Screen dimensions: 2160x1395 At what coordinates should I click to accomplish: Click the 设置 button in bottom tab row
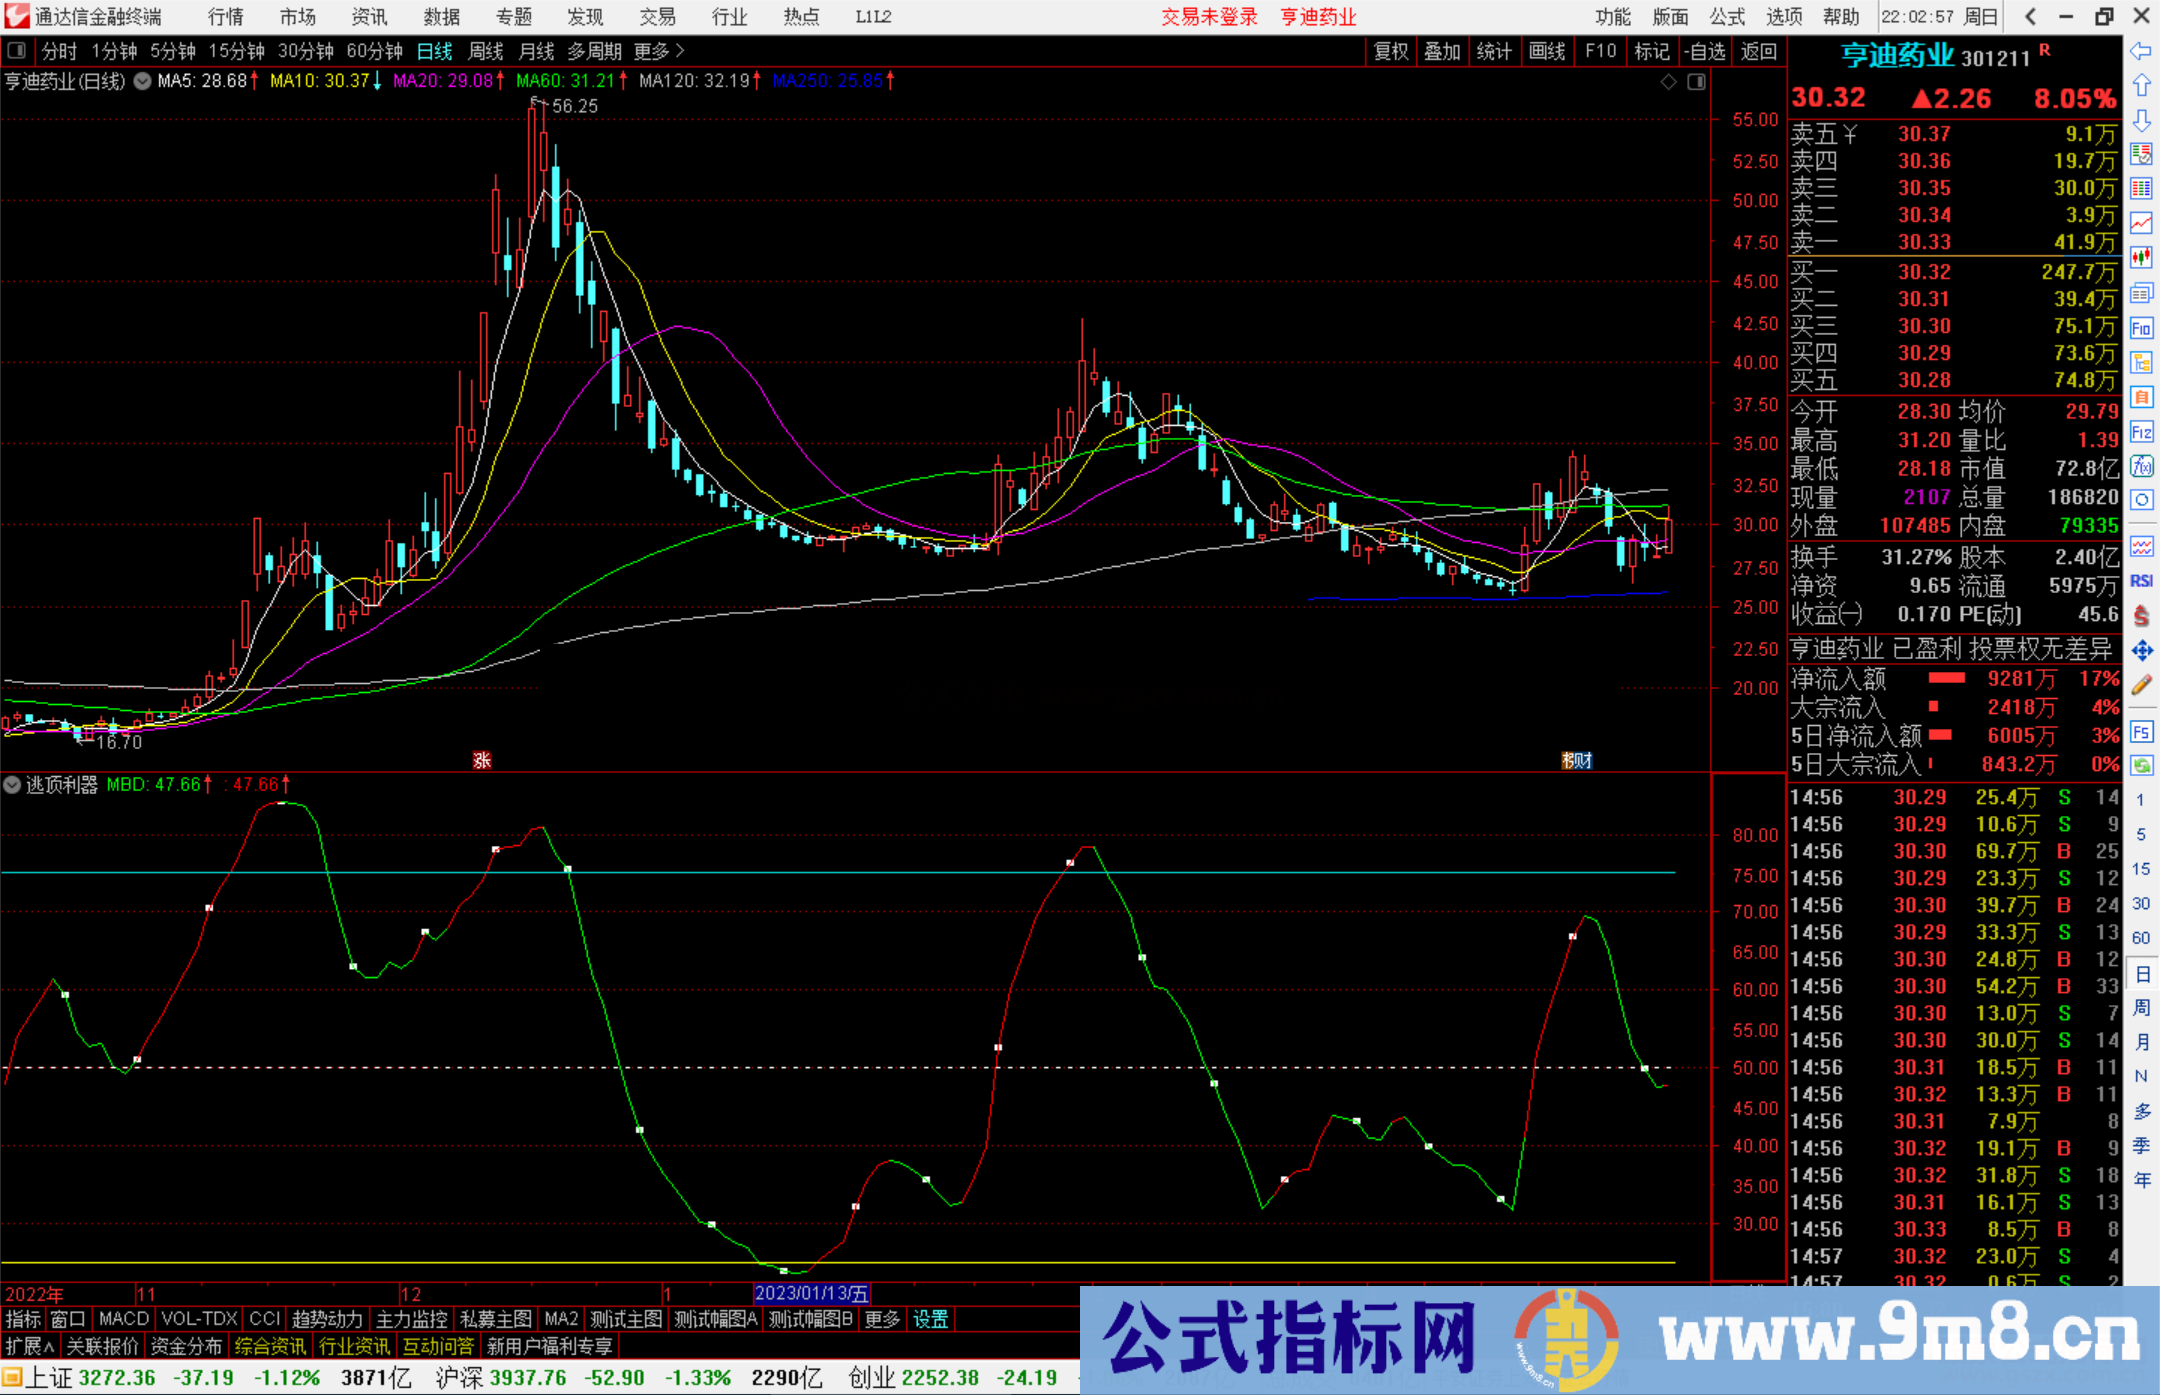tap(930, 1319)
